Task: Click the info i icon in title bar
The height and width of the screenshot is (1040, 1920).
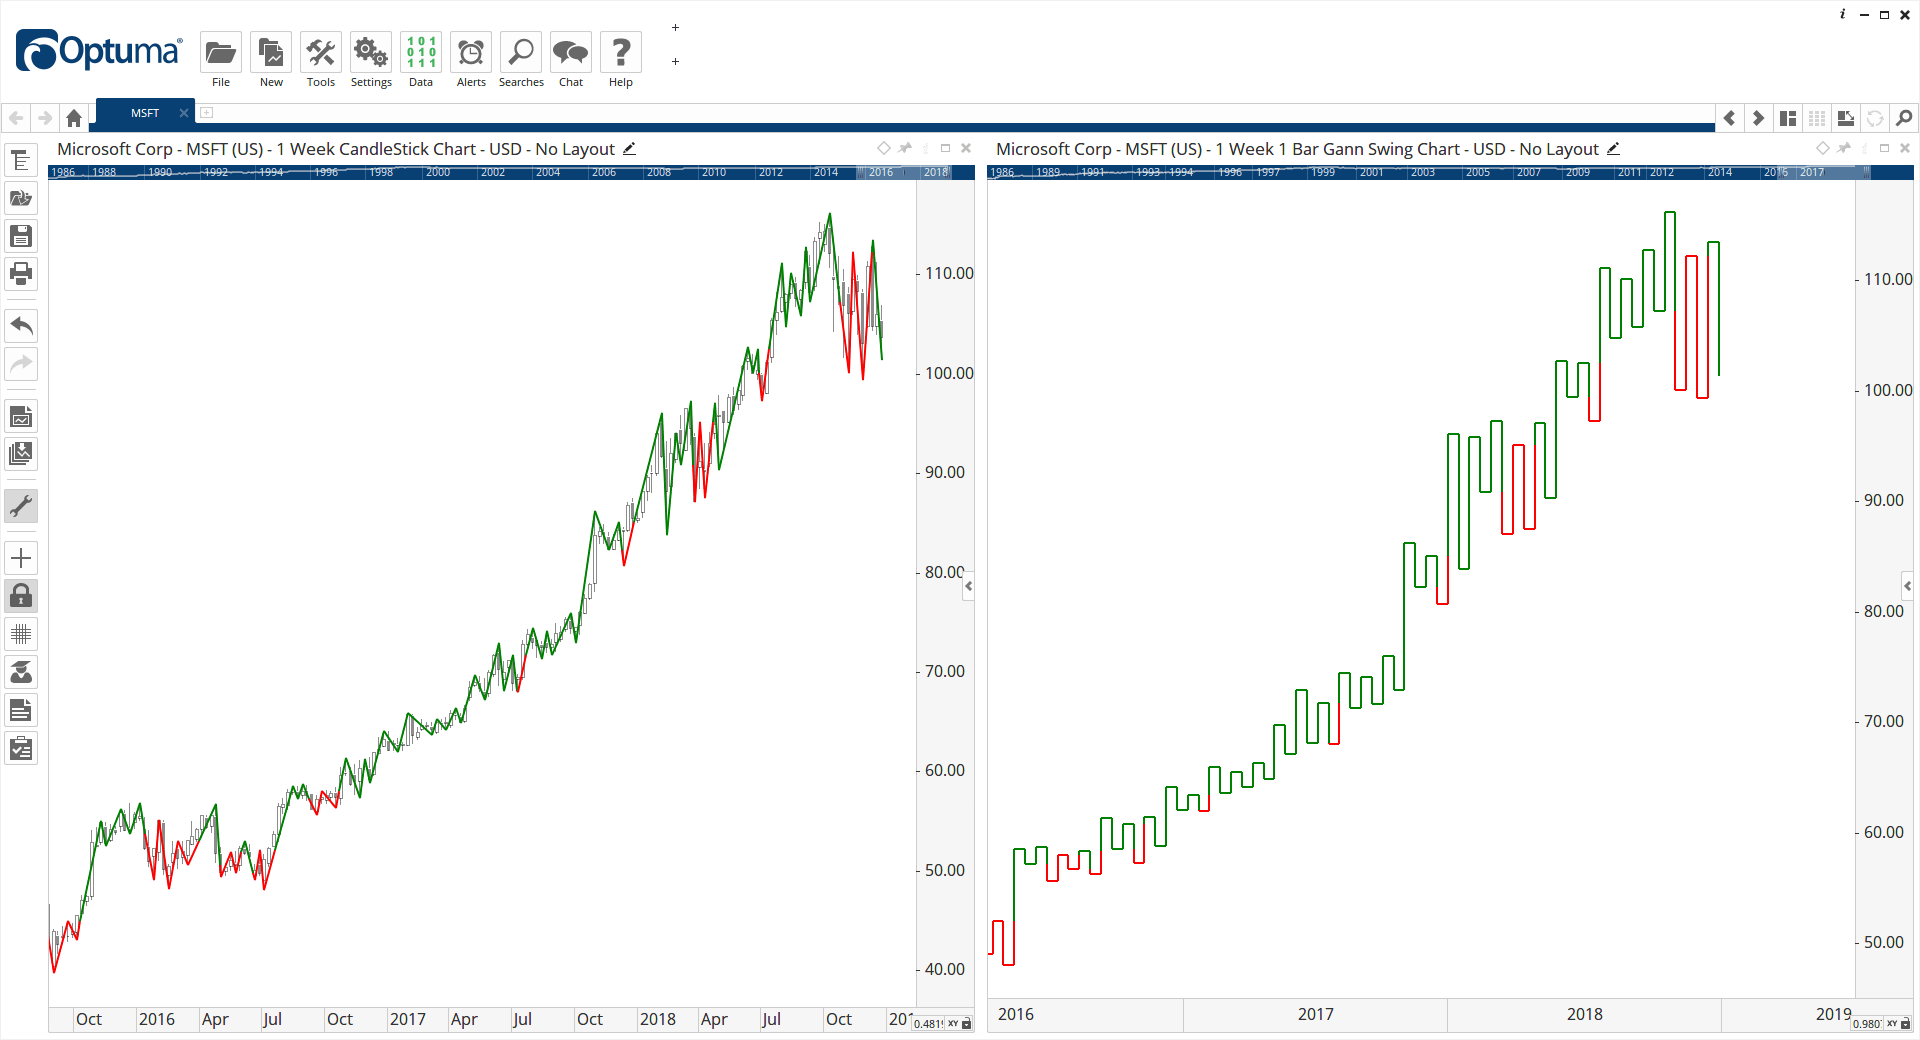Action: tap(1842, 14)
